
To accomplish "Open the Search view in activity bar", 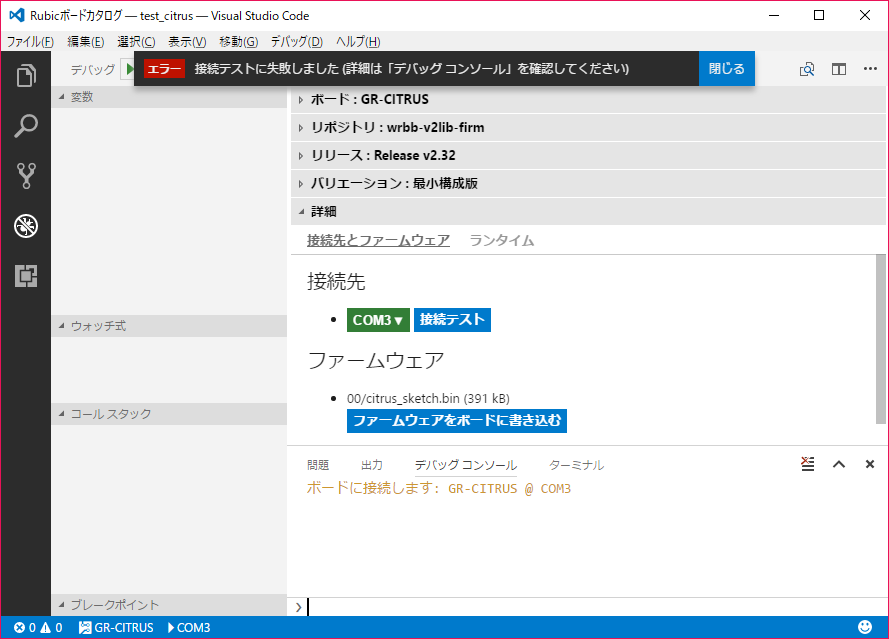I will point(26,126).
